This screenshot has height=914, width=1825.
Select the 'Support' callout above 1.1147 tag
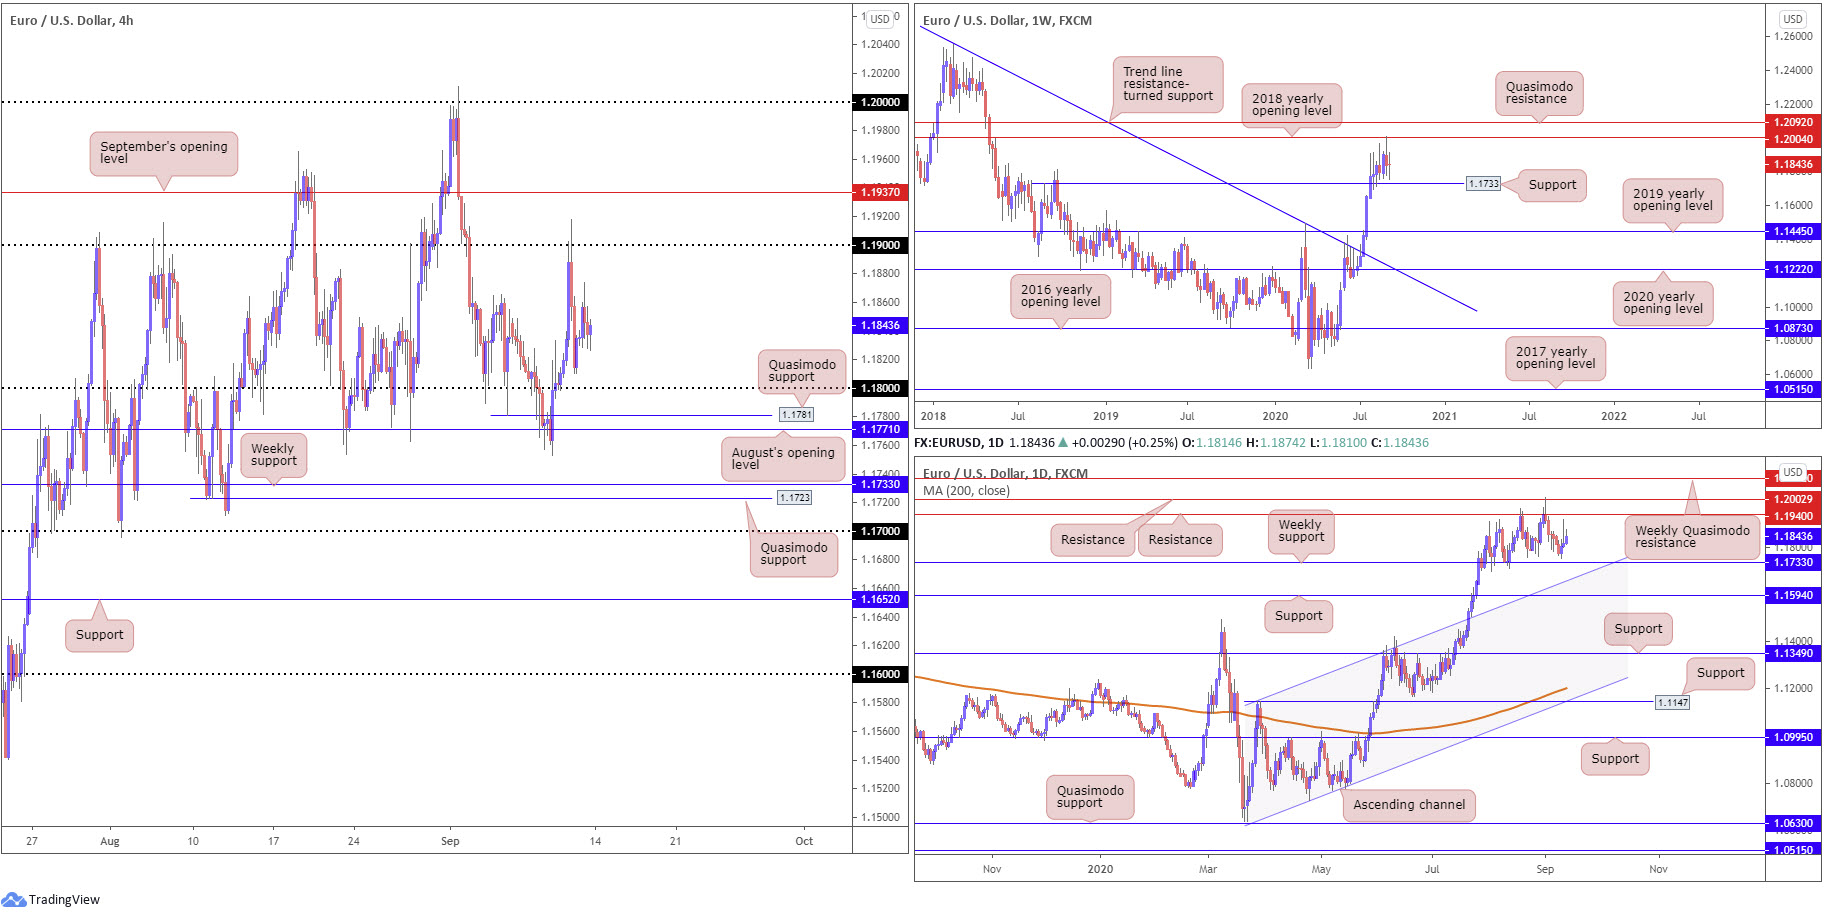(x=1720, y=673)
